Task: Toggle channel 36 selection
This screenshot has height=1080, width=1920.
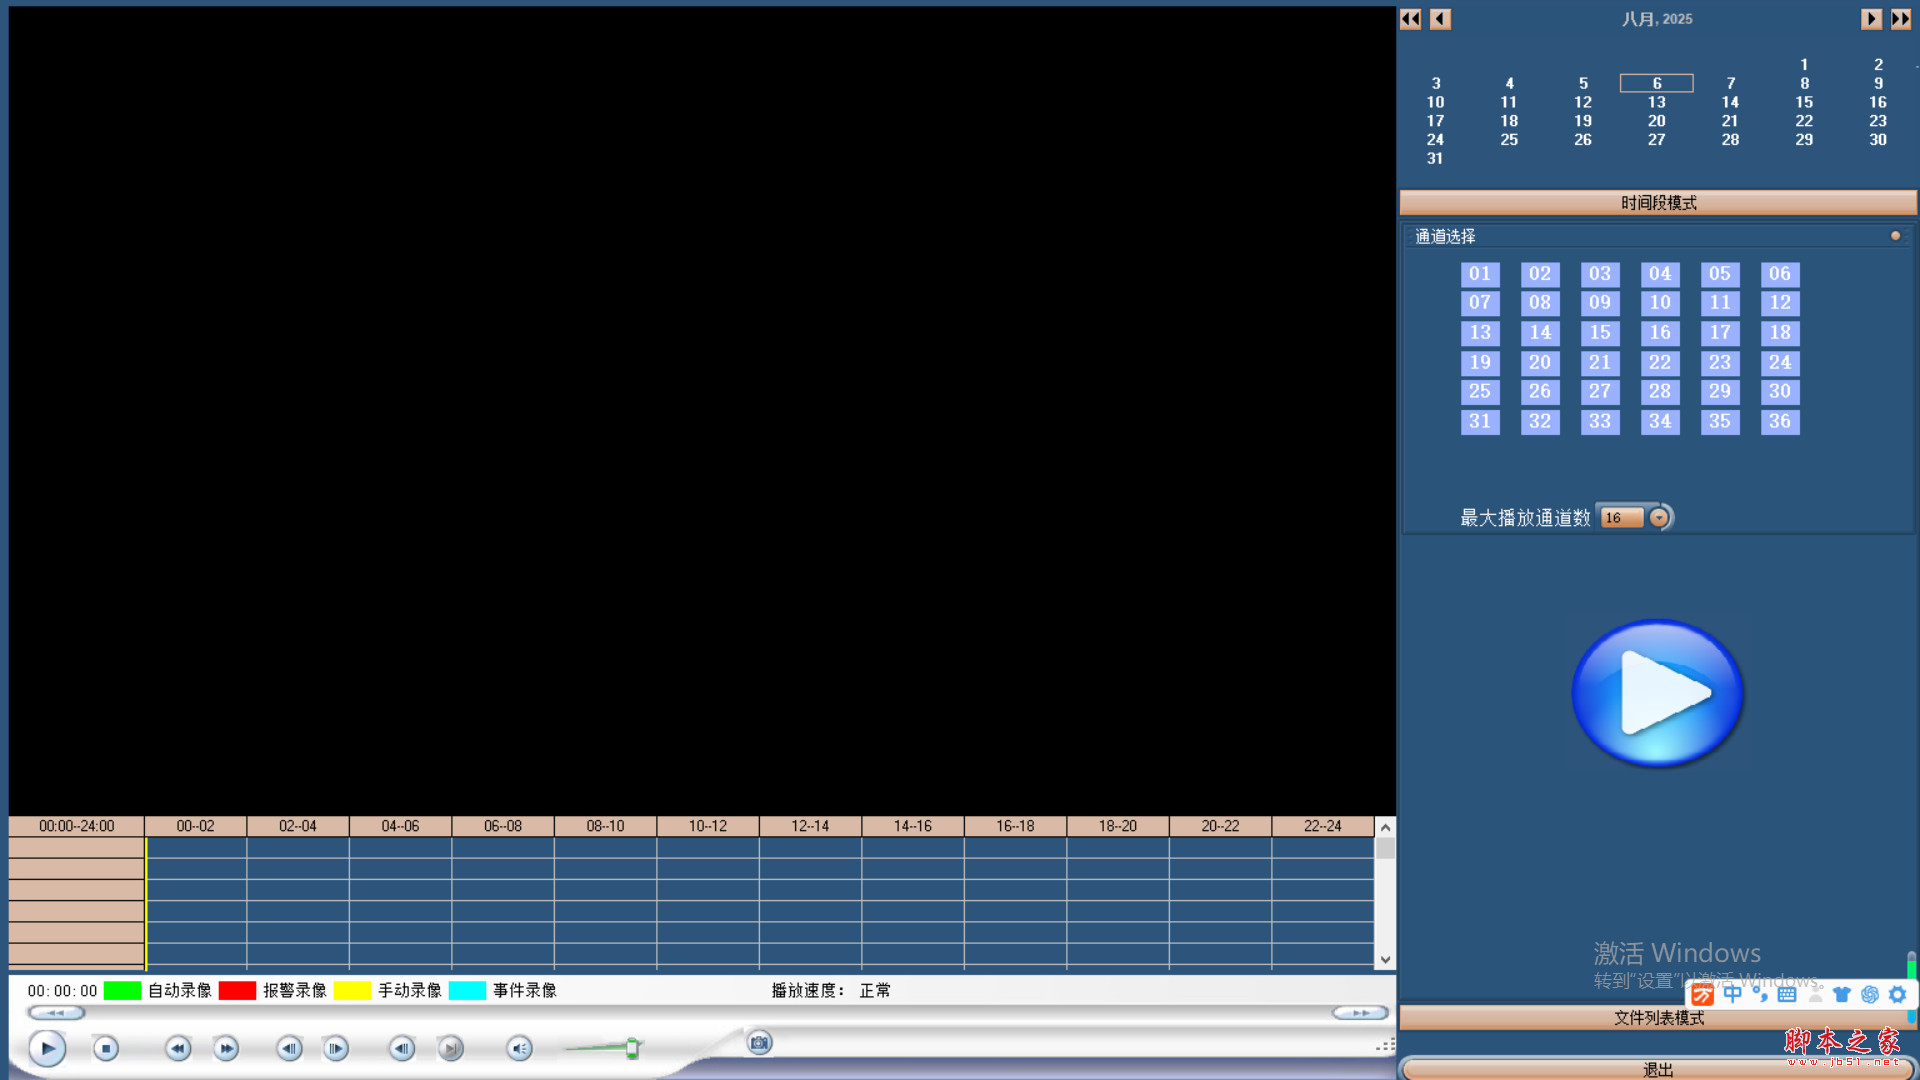Action: tap(1780, 422)
